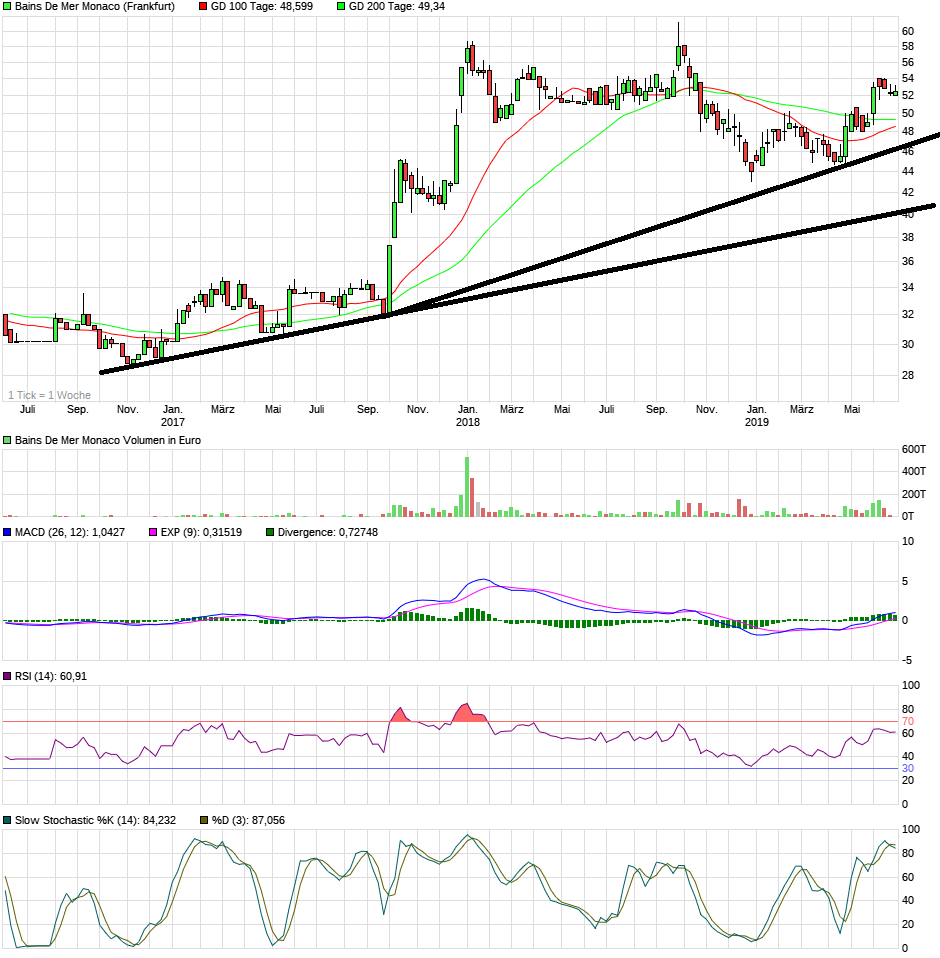Select the 'GD 200 Tage: 49,34' label
940x958 pixels.
click(x=397, y=7)
